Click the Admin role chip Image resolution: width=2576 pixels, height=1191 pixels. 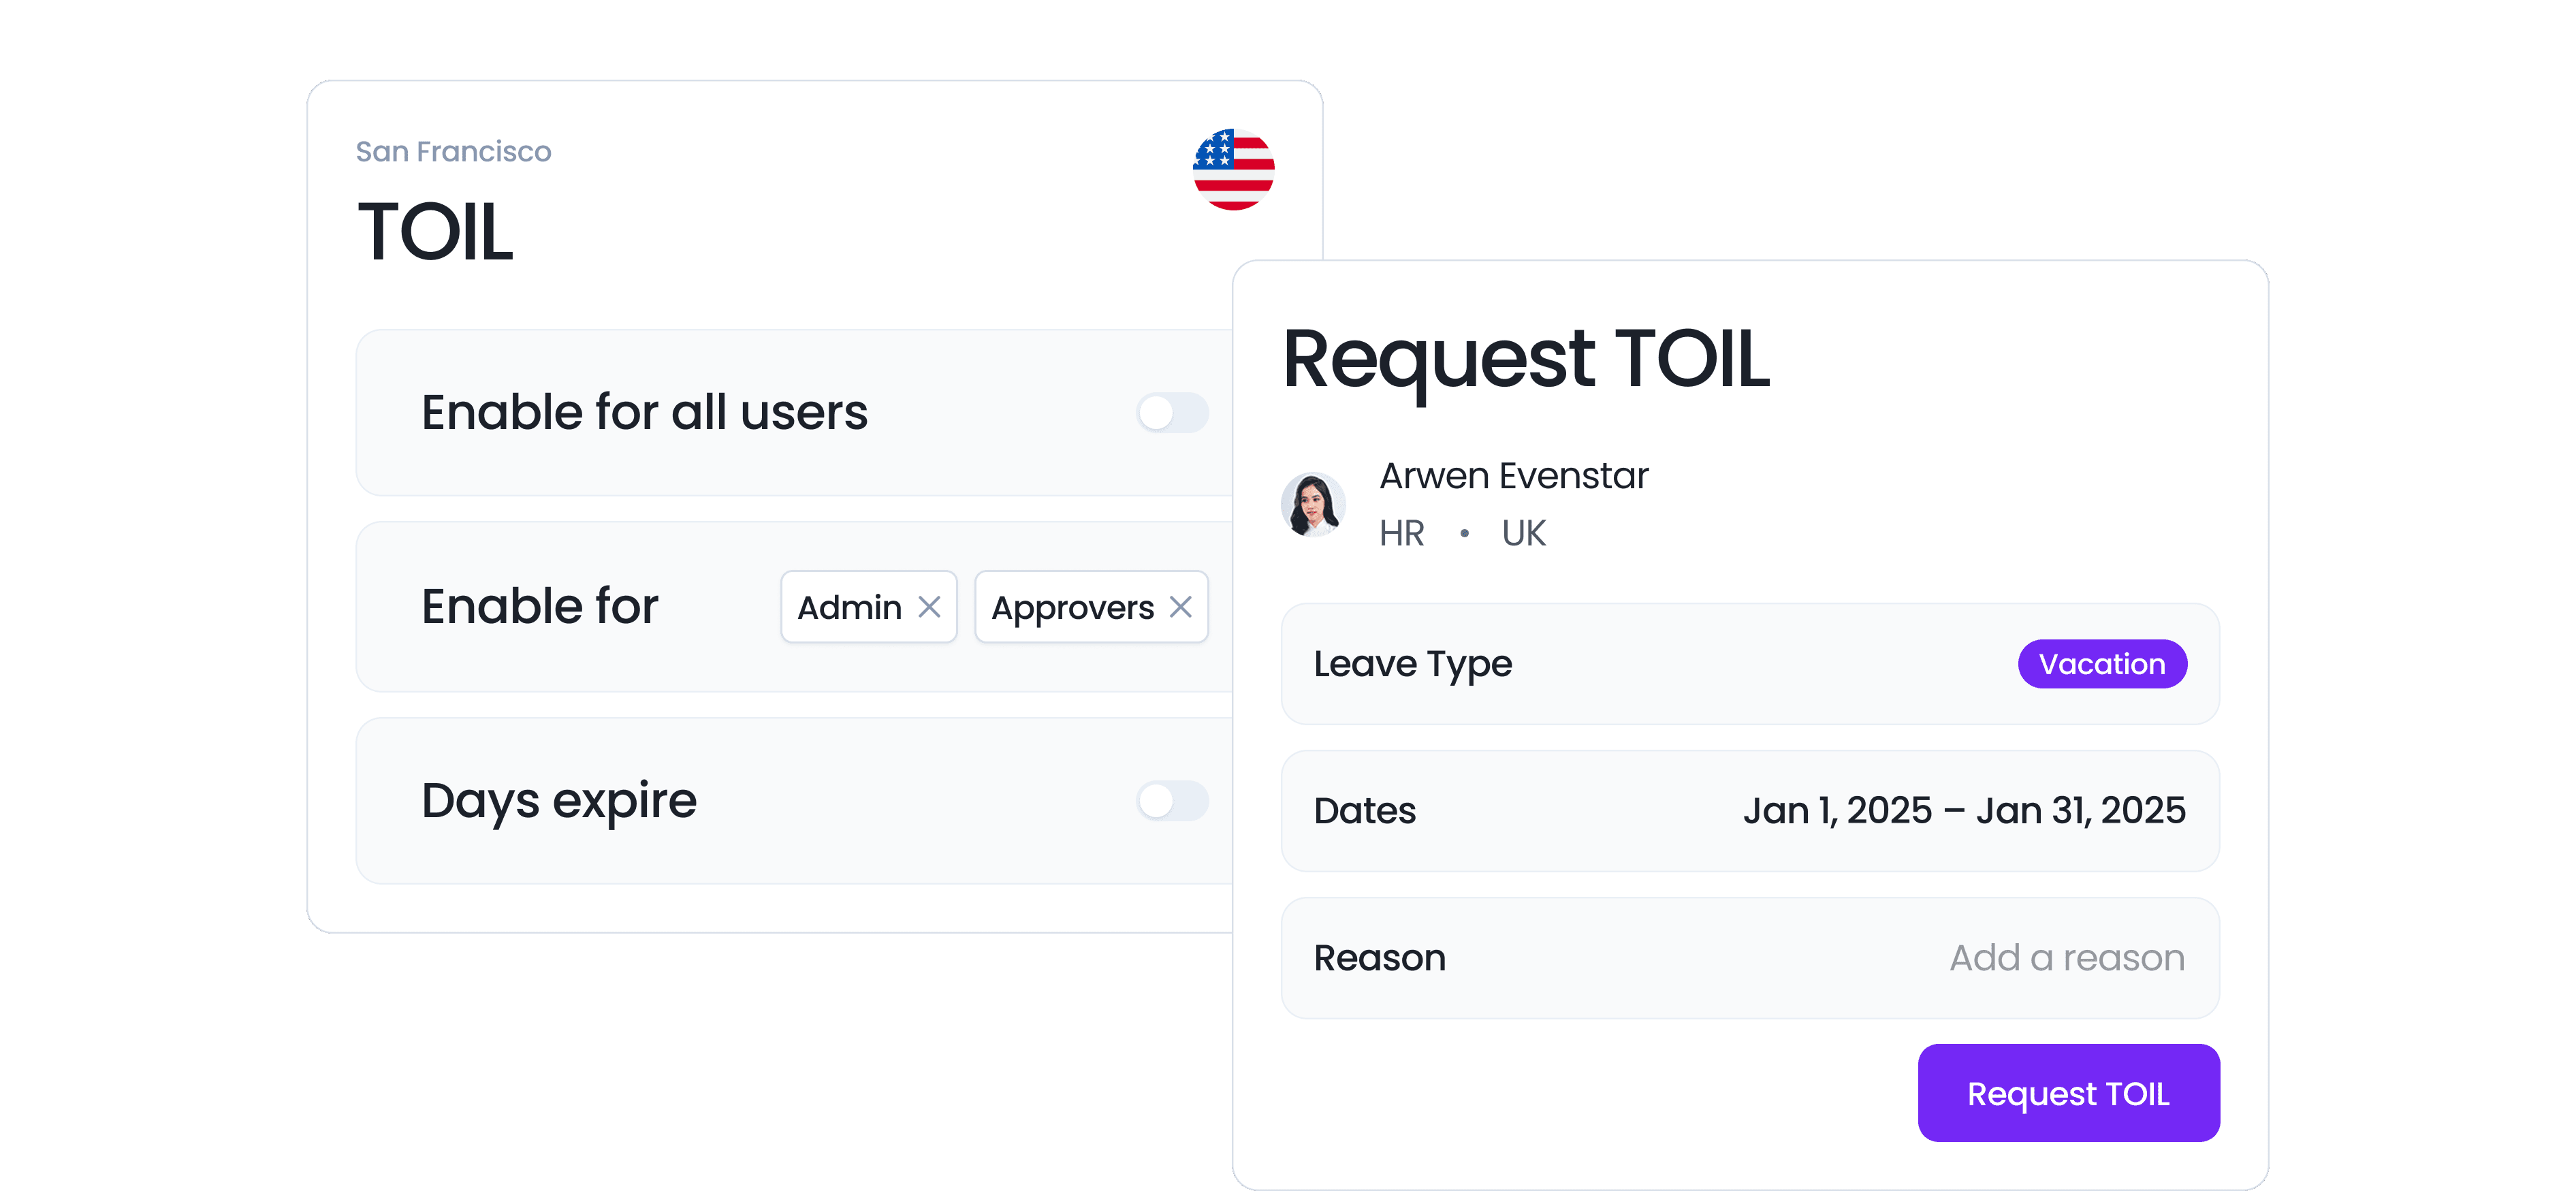coord(868,607)
